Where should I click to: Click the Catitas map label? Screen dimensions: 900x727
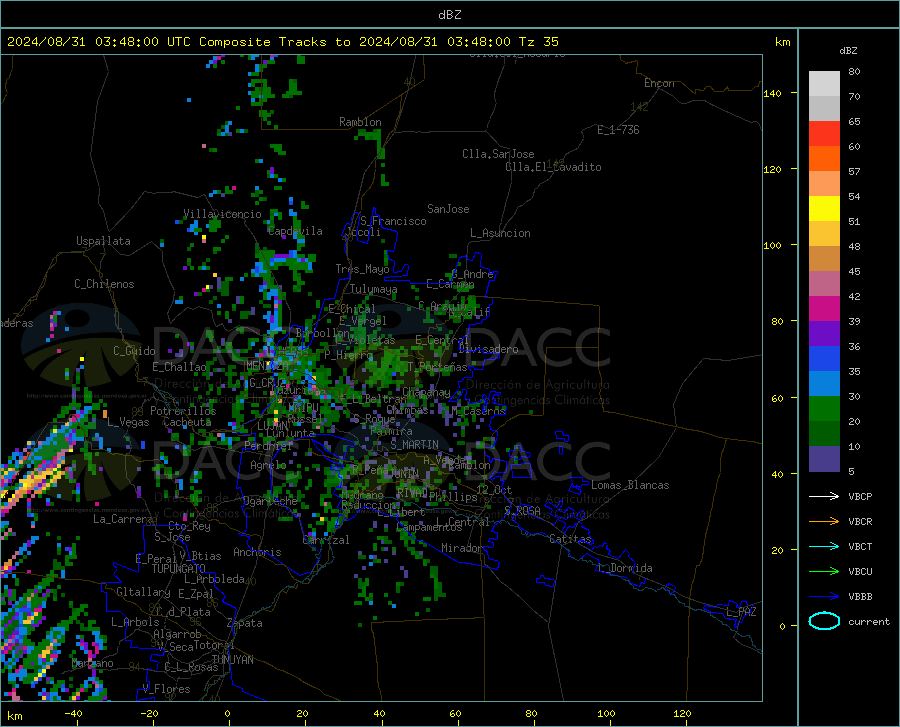click(570, 539)
